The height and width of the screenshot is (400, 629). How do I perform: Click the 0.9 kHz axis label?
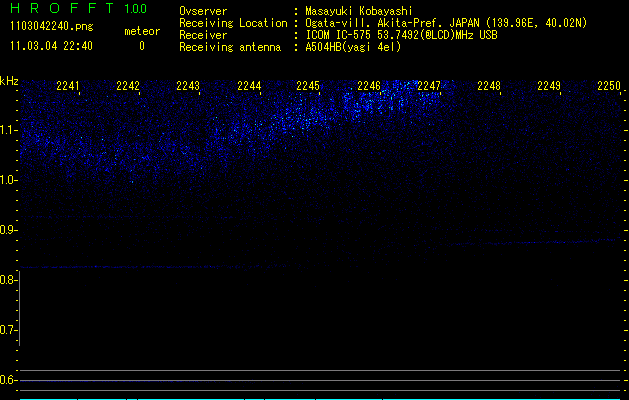point(8,230)
